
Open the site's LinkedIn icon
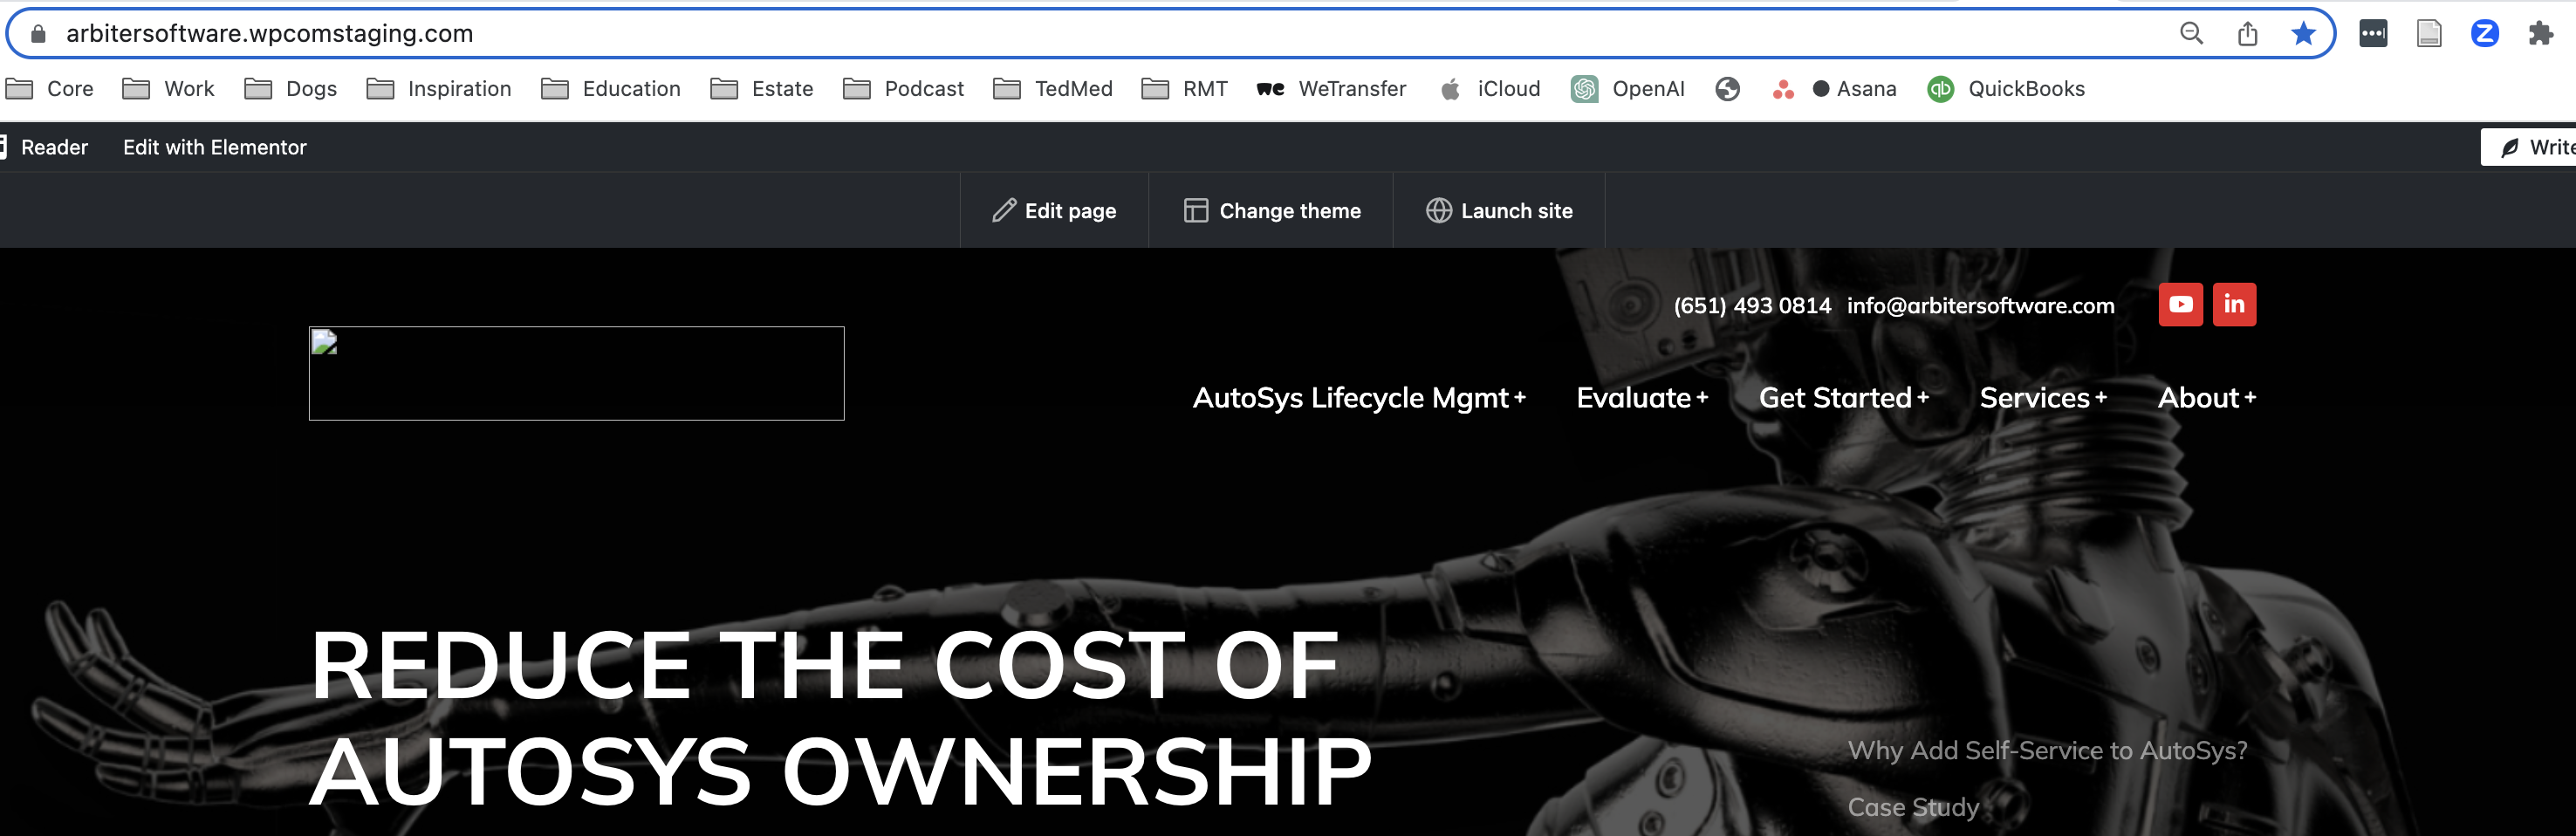(x=2235, y=304)
